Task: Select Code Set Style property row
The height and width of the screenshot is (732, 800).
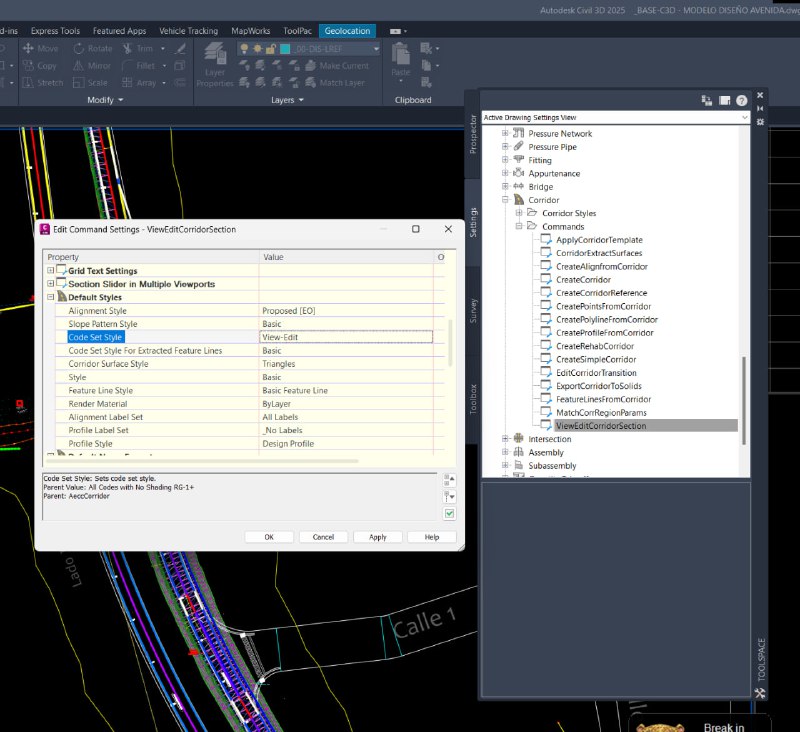Action: point(96,337)
